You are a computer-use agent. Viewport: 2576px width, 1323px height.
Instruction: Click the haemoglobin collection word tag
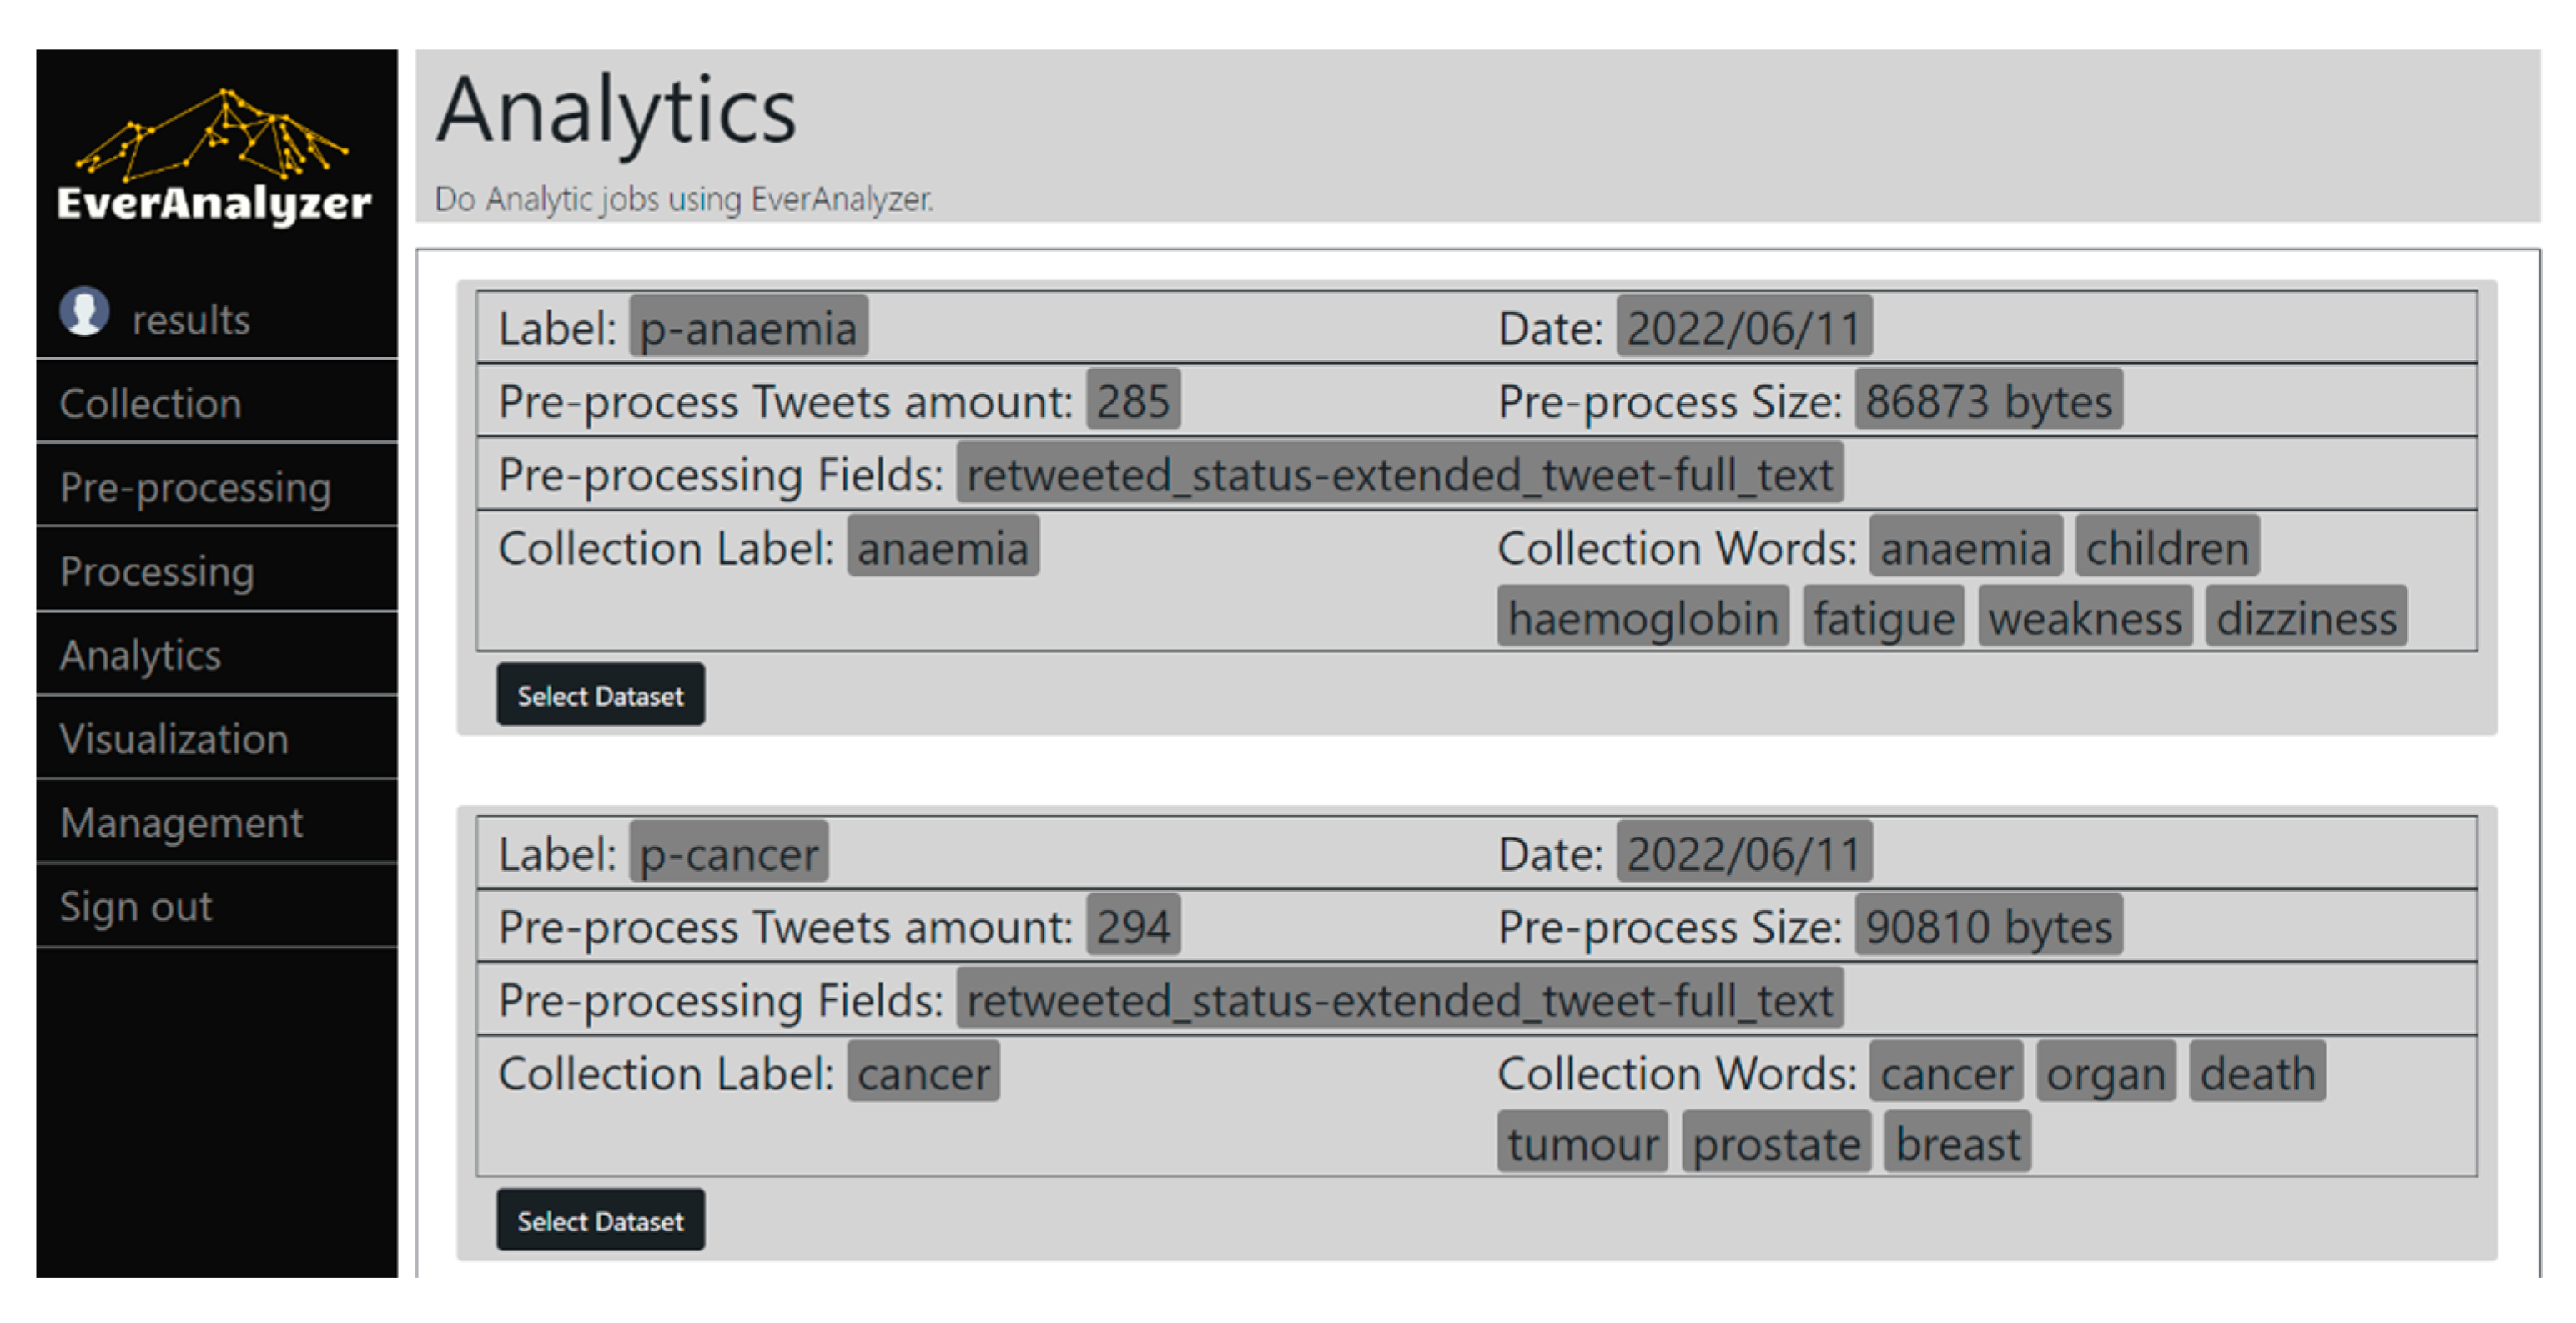pyautogui.click(x=1642, y=618)
